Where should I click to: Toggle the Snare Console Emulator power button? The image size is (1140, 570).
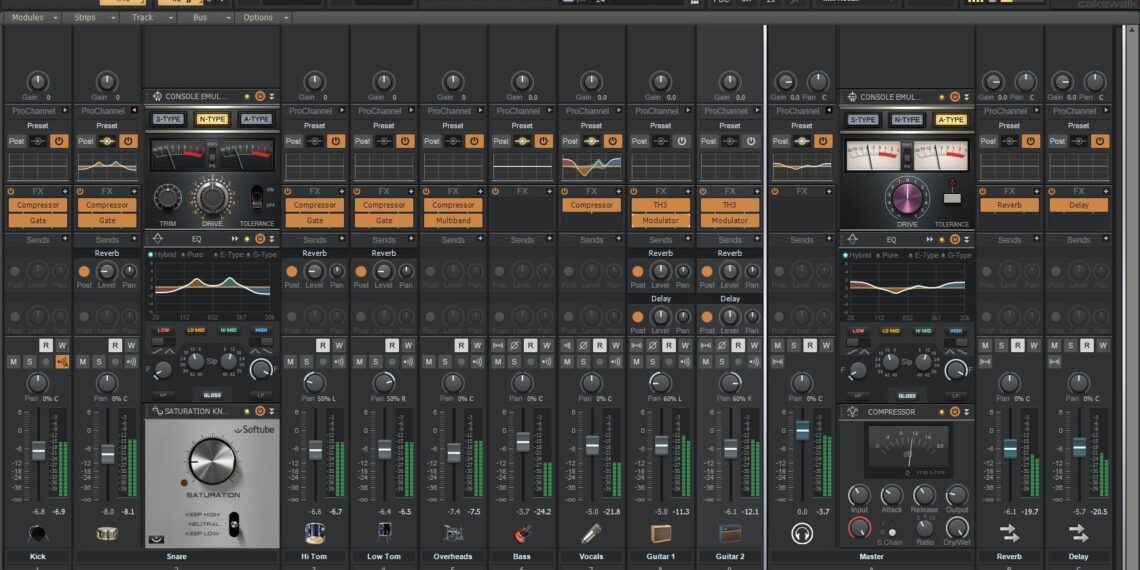pyautogui.click(x=259, y=97)
